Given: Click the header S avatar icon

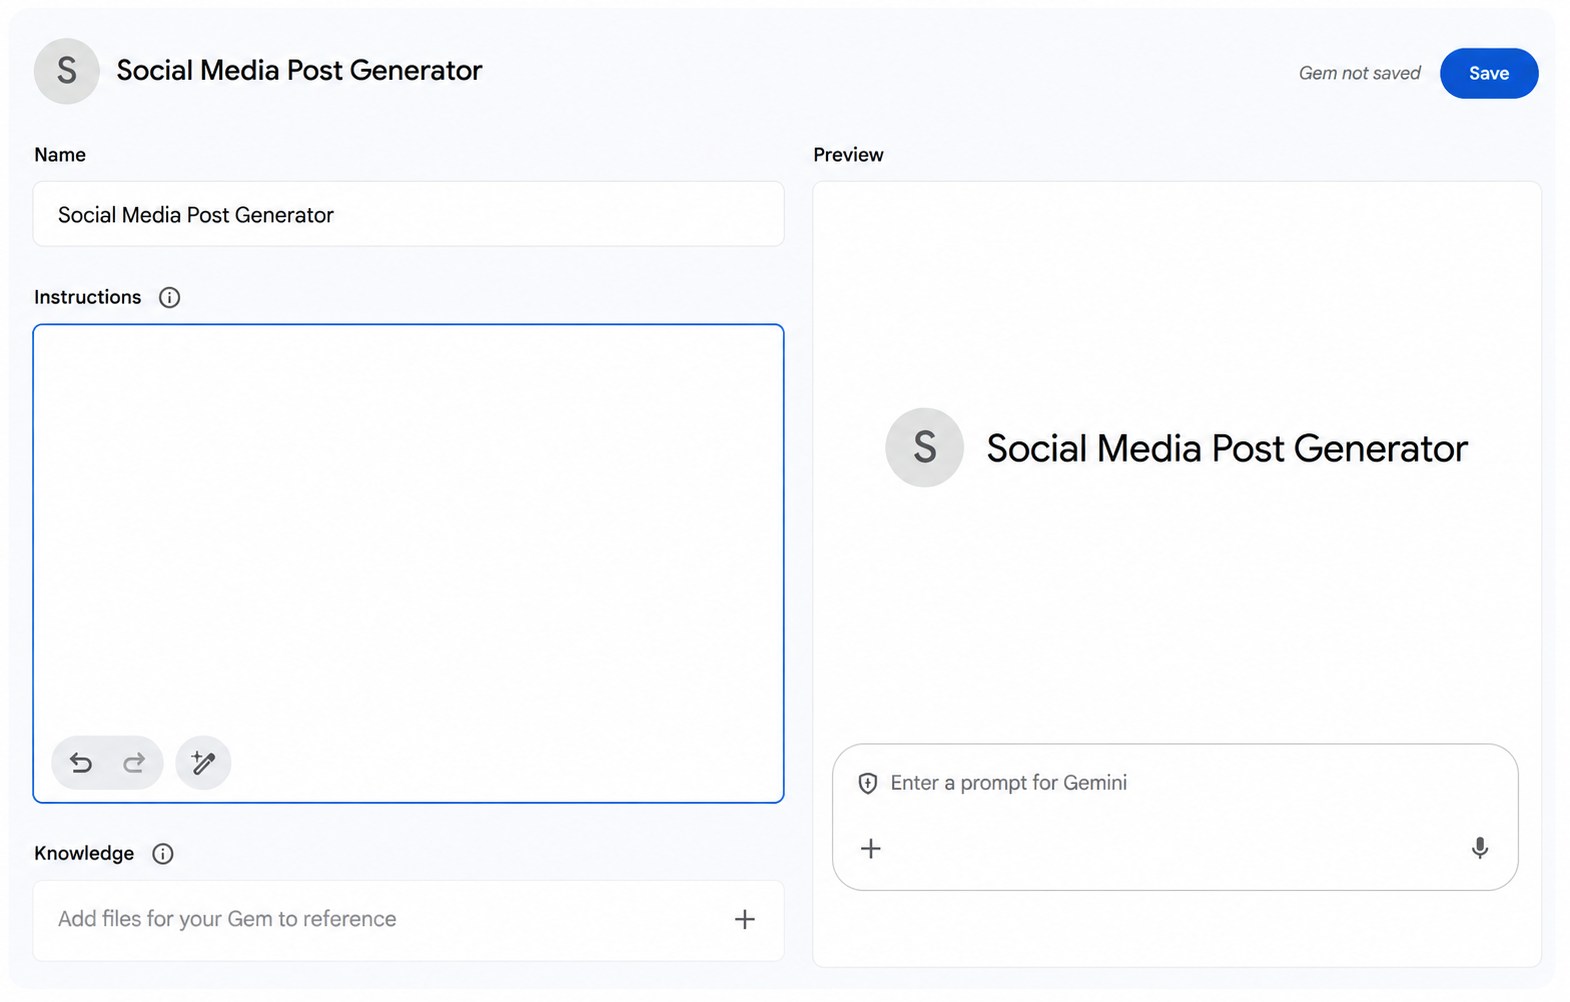Looking at the screenshot, I should [66, 71].
